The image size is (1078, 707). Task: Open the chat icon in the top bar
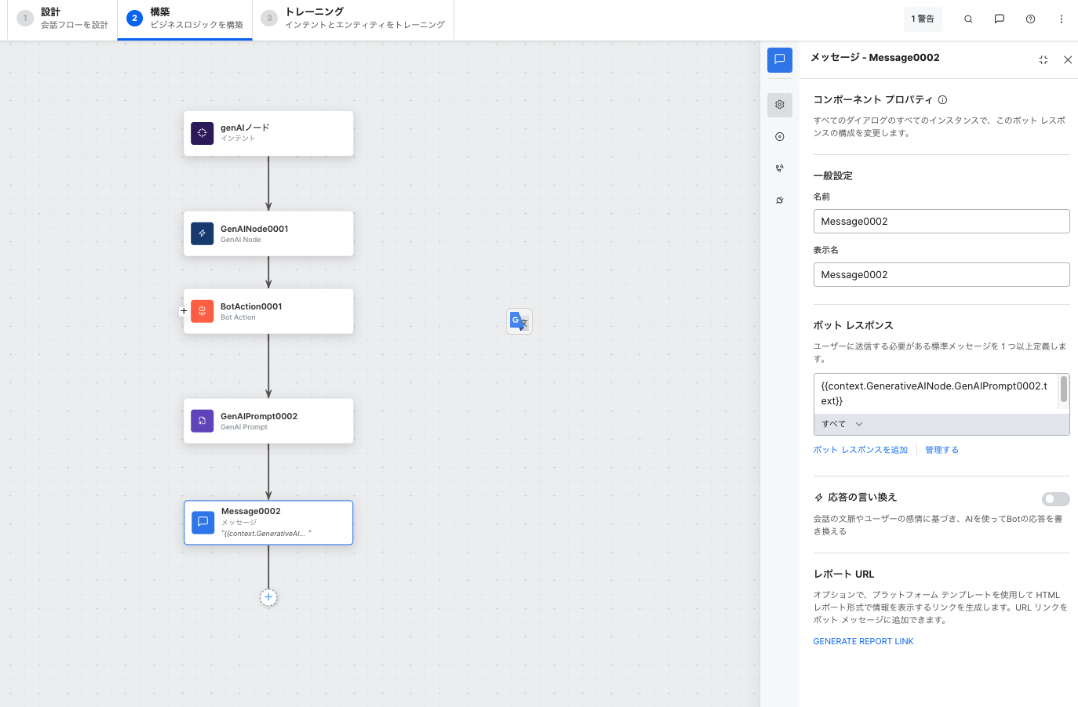click(999, 19)
